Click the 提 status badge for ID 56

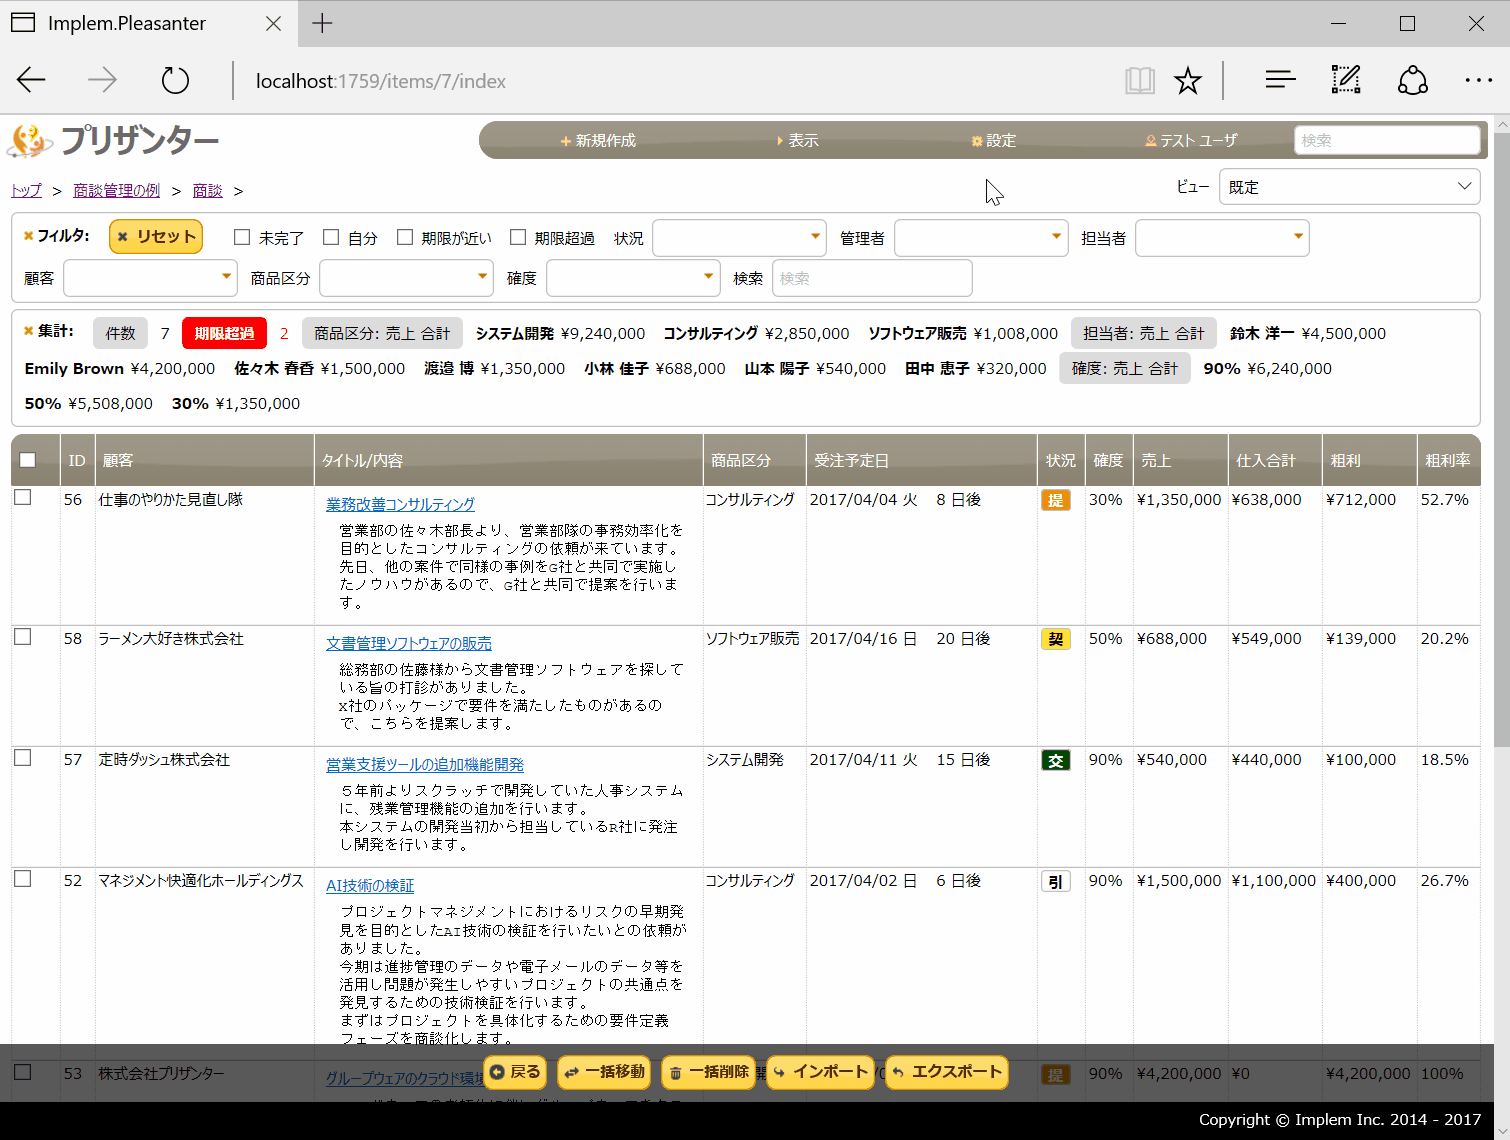coord(1055,500)
